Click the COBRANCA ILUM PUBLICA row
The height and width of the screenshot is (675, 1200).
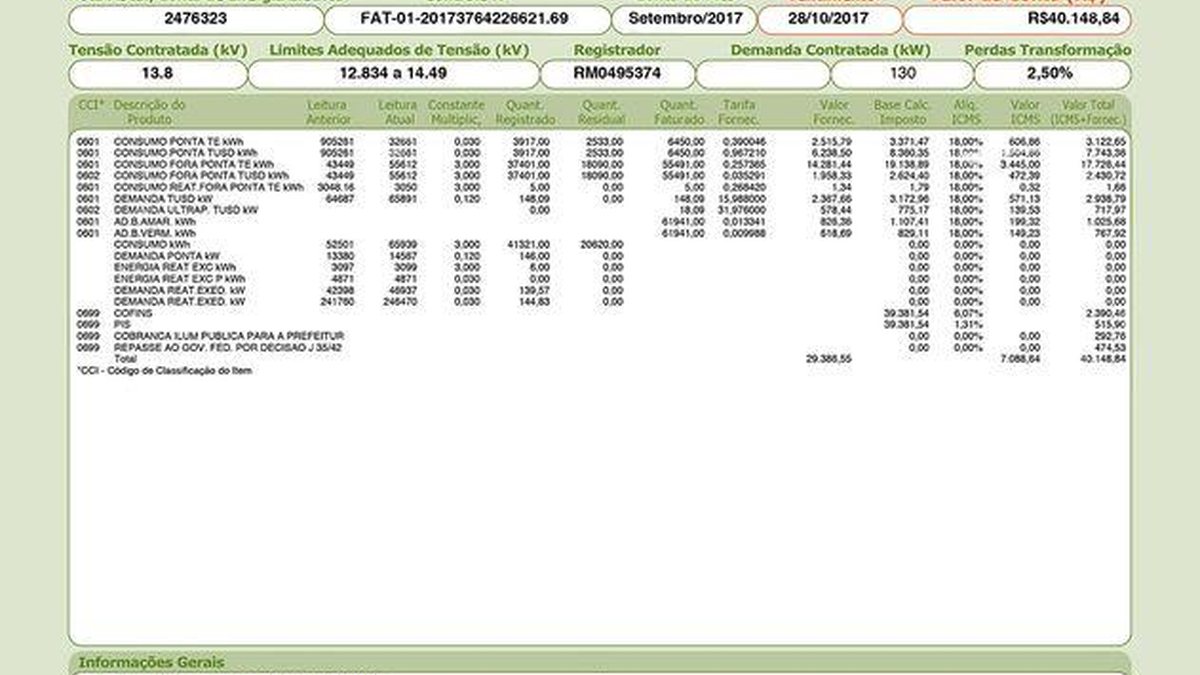(229, 335)
